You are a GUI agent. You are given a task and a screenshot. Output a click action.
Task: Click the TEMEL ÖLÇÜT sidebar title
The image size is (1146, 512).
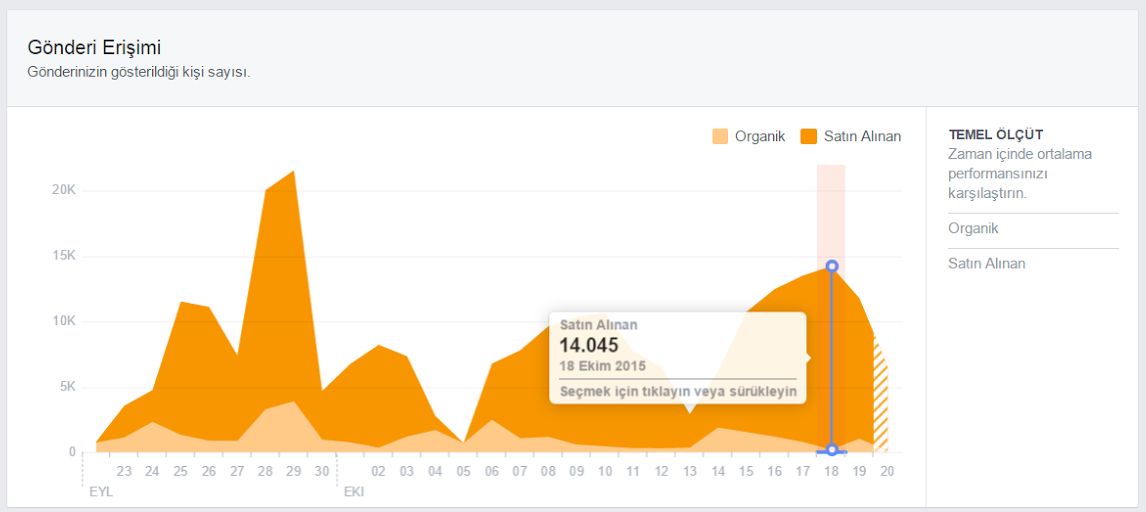[995, 135]
